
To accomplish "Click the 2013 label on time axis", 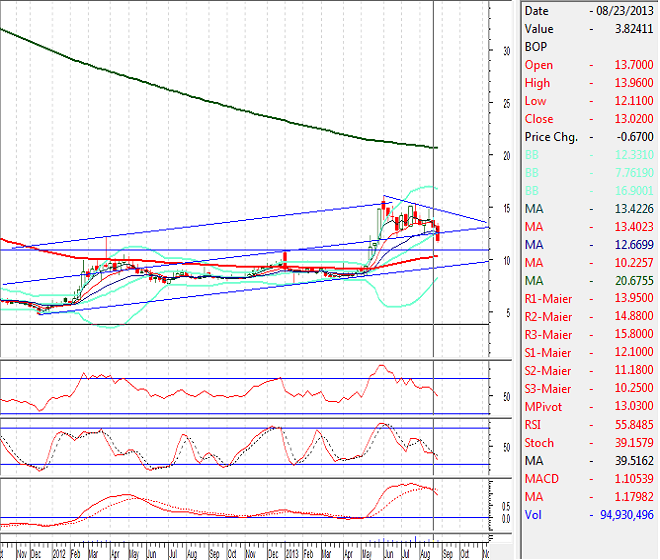I will click(x=290, y=552).
